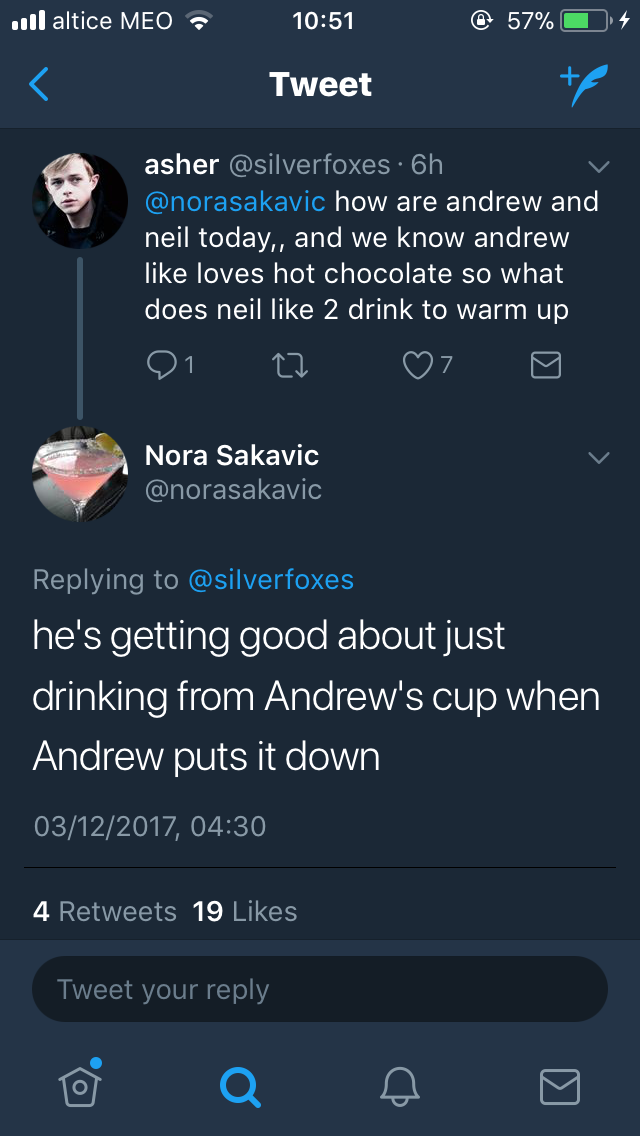This screenshot has height=1136, width=640.
Task: Show the 4 Retweets list
Action: coord(105,912)
